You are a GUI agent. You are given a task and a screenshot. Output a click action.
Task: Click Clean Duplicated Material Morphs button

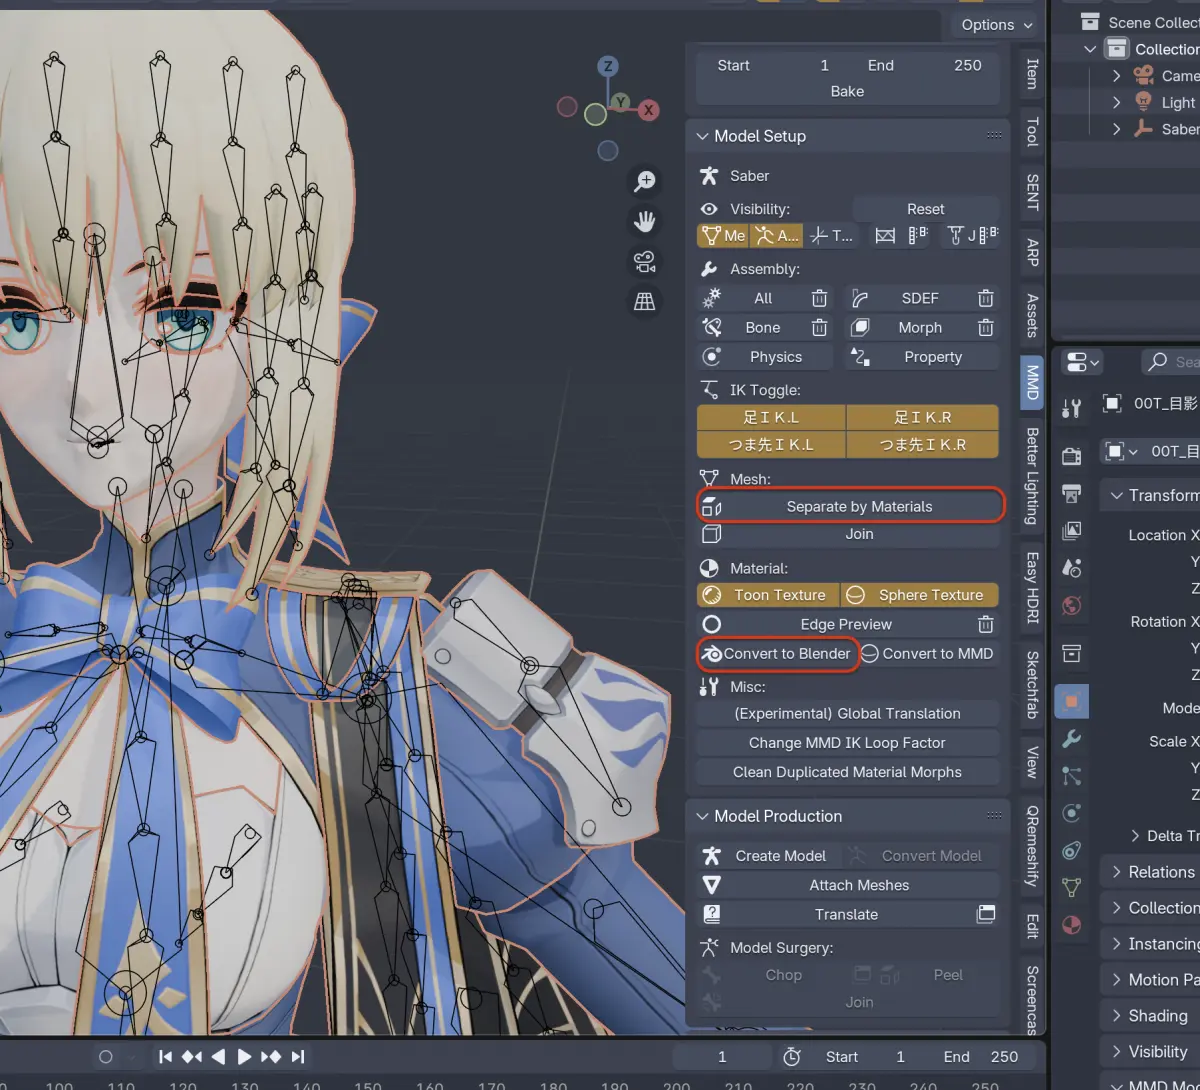pos(848,772)
